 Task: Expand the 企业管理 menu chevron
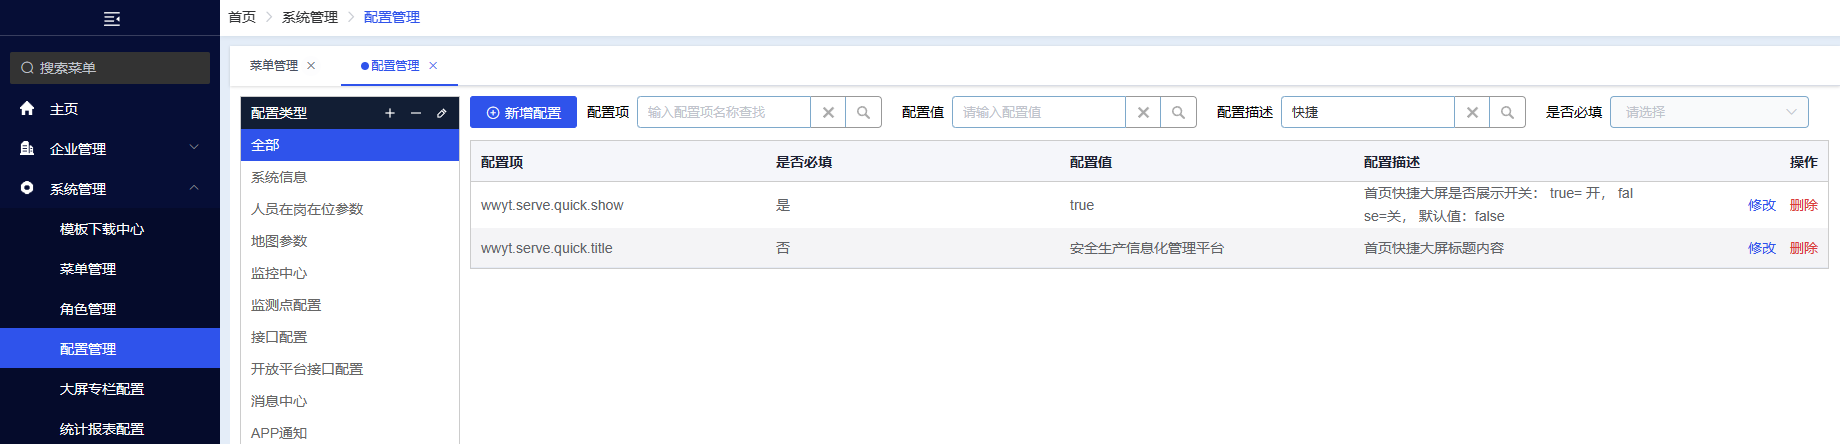pos(194,148)
